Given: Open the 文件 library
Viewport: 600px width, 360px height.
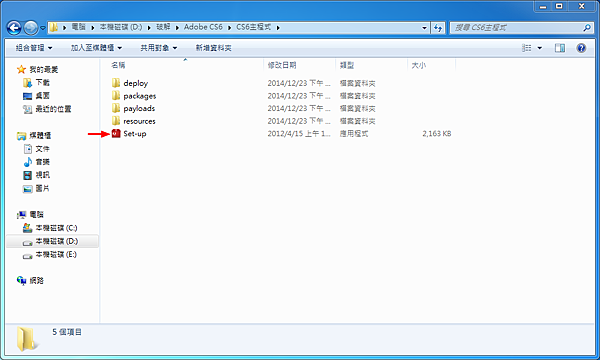Looking at the screenshot, I should coord(42,148).
